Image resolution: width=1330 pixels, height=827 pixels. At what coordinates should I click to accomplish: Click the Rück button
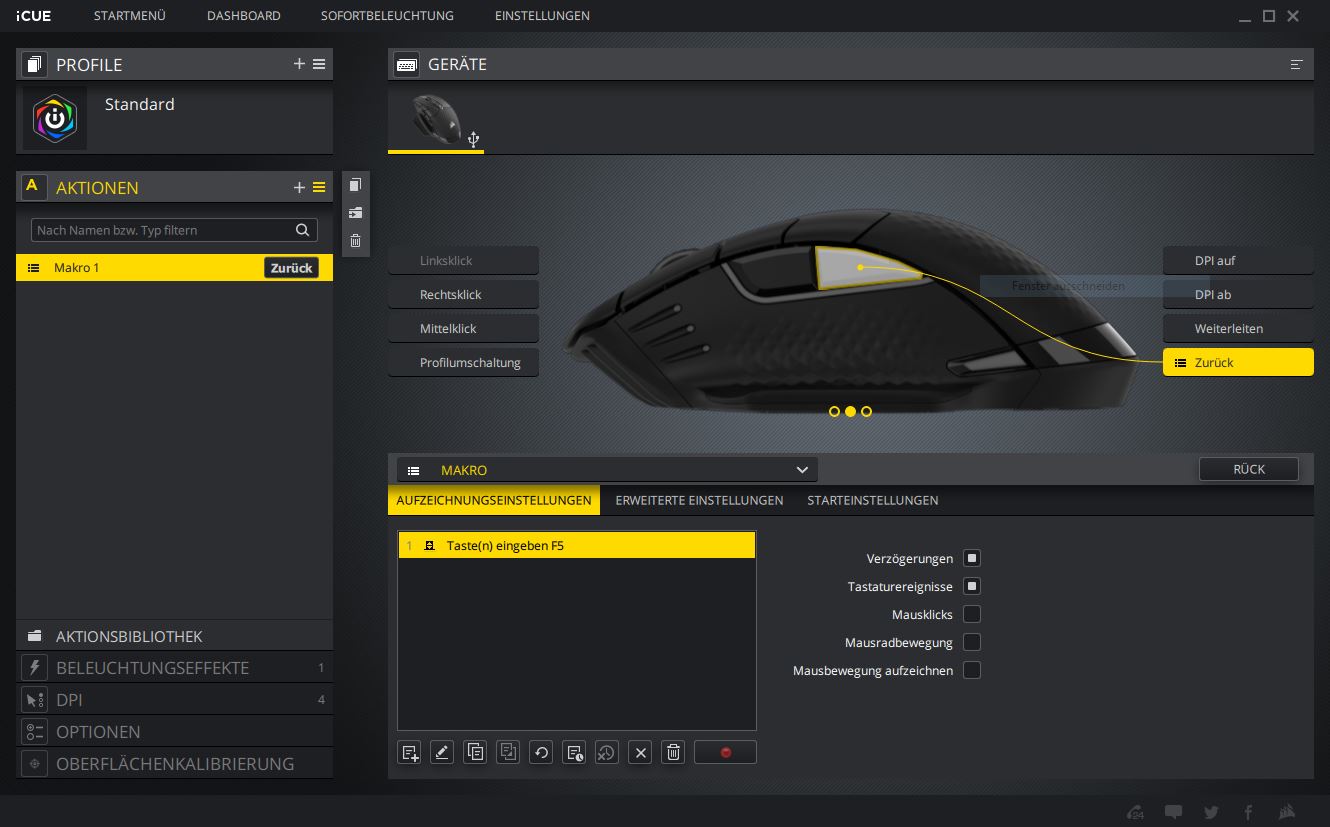(1249, 469)
